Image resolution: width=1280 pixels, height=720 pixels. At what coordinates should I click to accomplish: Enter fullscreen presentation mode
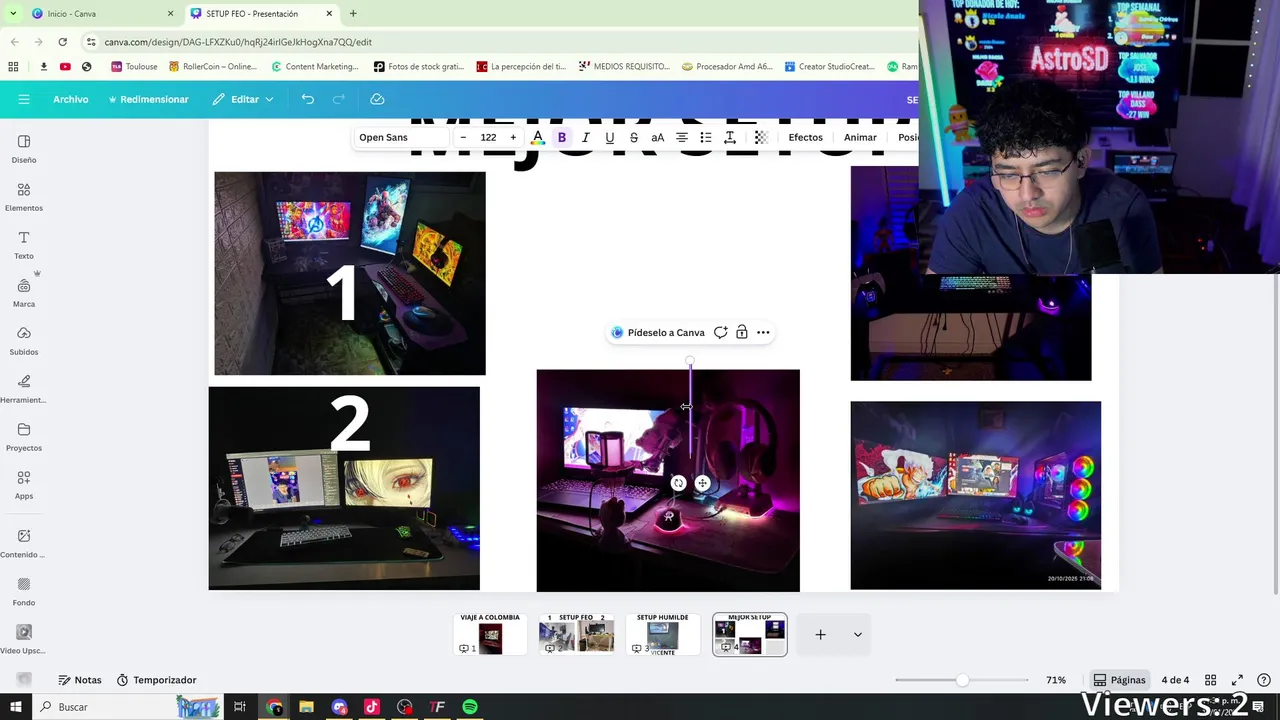tap(1237, 680)
